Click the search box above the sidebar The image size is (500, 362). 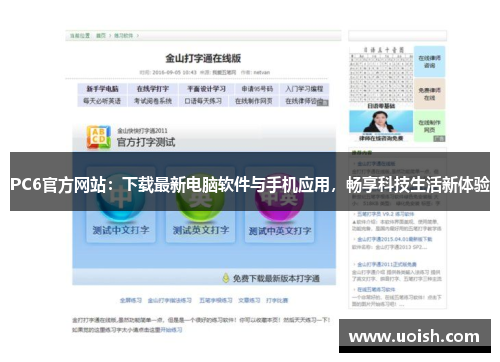397,36
